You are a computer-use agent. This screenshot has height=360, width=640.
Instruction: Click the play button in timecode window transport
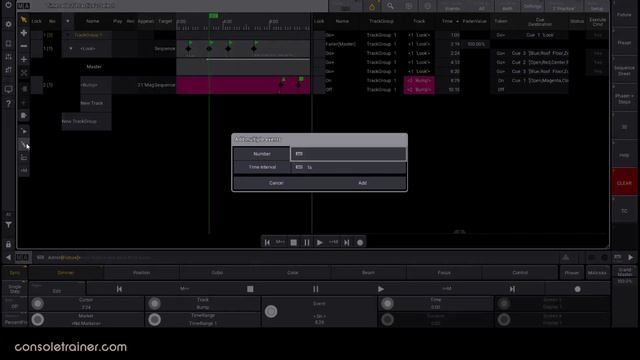(x=320, y=242)
